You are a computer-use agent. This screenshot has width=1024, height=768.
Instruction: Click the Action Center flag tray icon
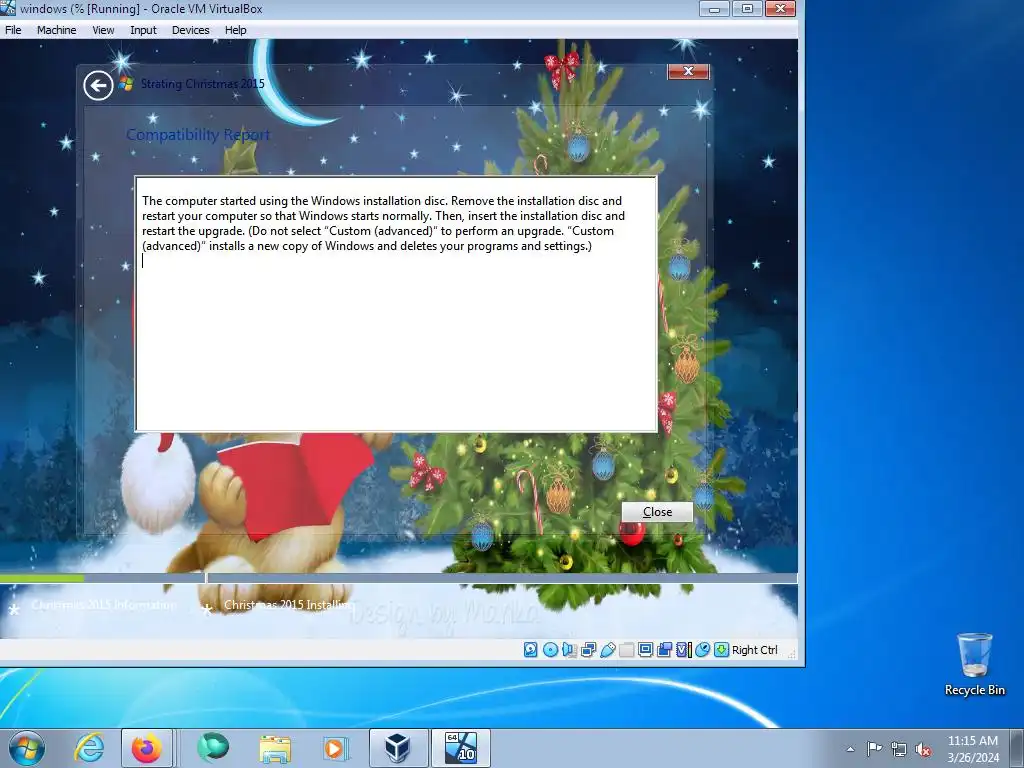pos(874,748)
